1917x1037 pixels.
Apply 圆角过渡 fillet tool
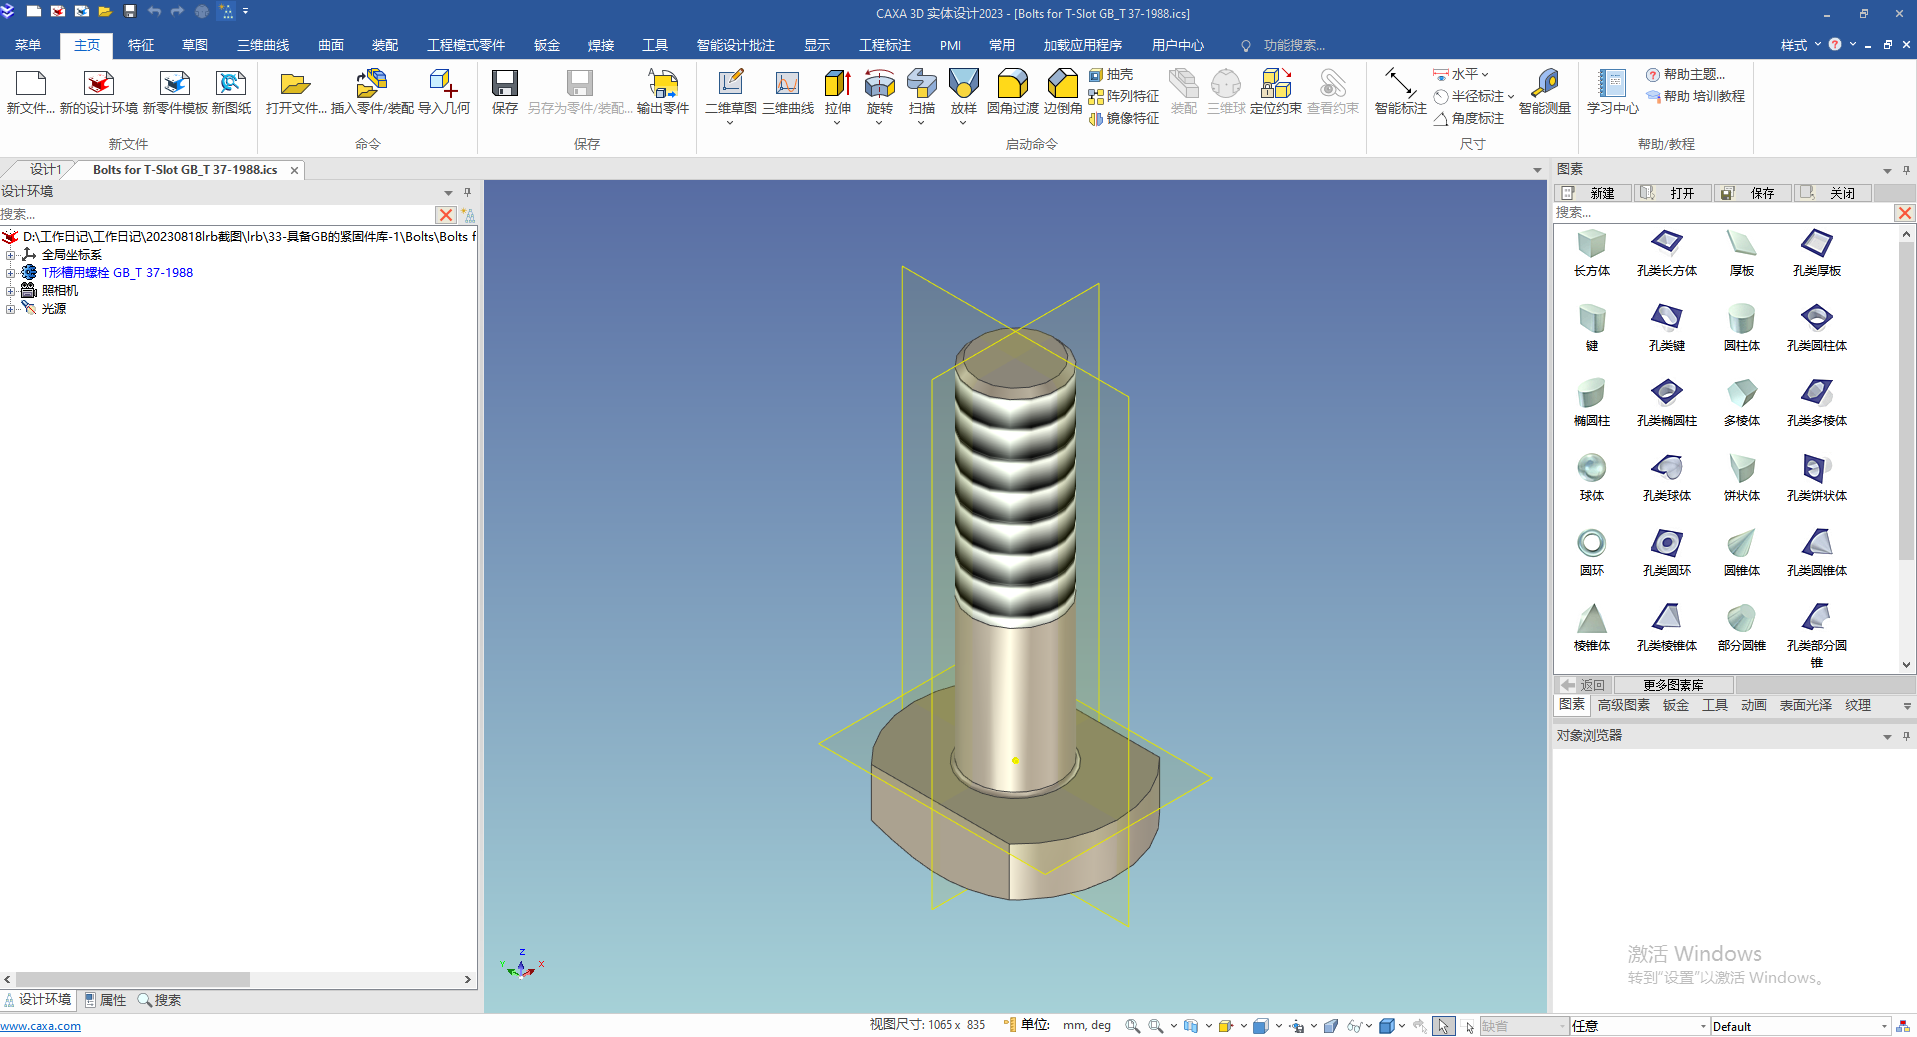click(1013, 92)
